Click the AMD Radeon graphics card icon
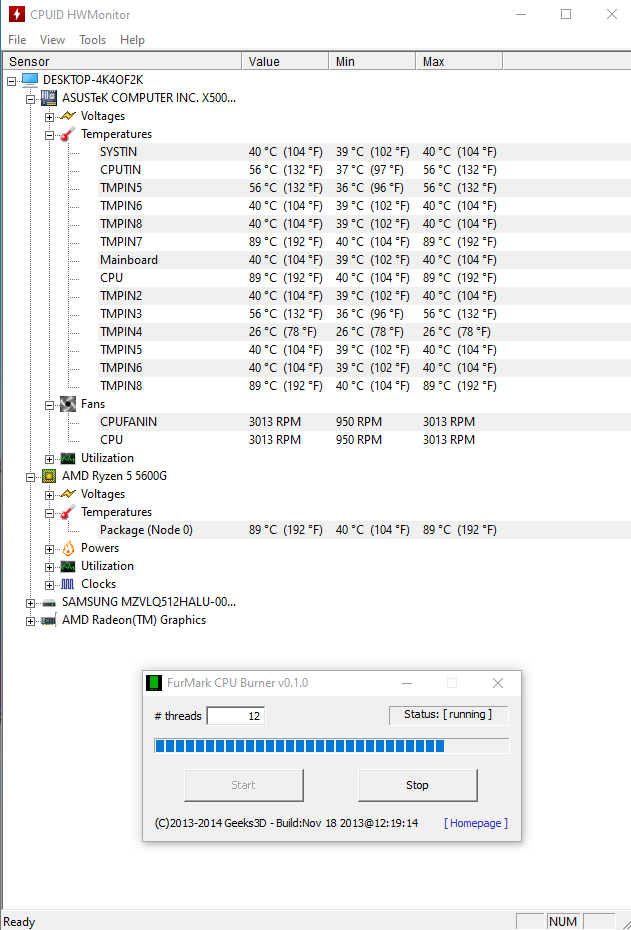Screen dimensions: 631x930 pyautogui.click(x=49, y=620)
